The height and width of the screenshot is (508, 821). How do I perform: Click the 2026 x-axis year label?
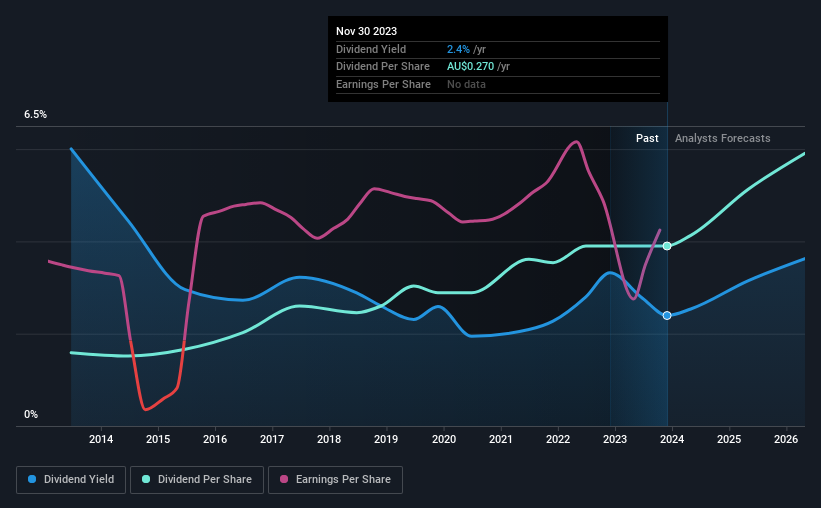click(786, 439)
